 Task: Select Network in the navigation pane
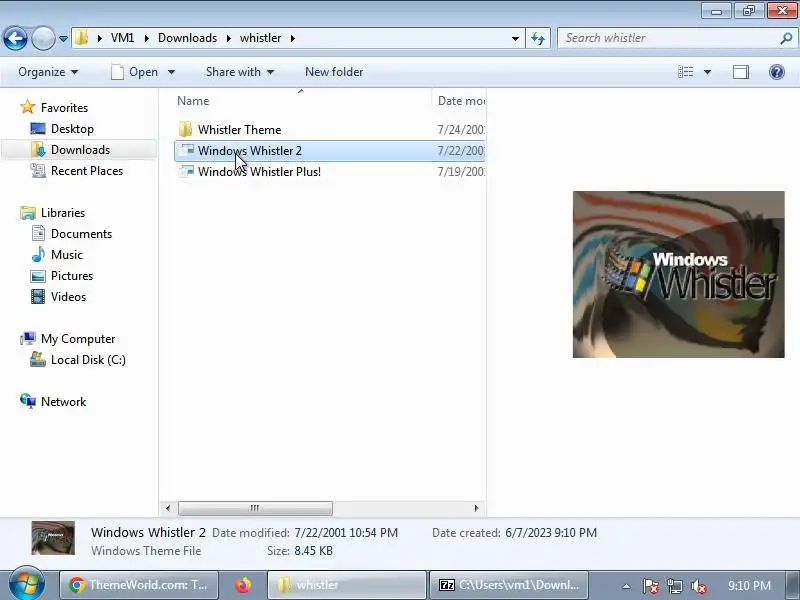click(x=63, y=402)
